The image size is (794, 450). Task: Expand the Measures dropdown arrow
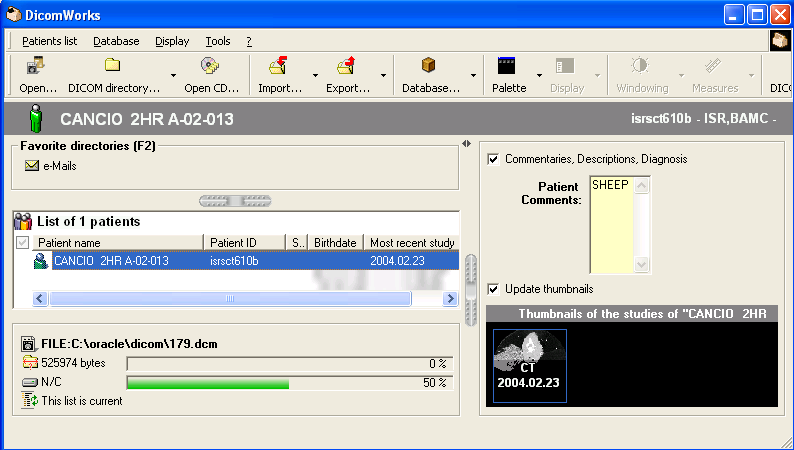pos(751,75)
